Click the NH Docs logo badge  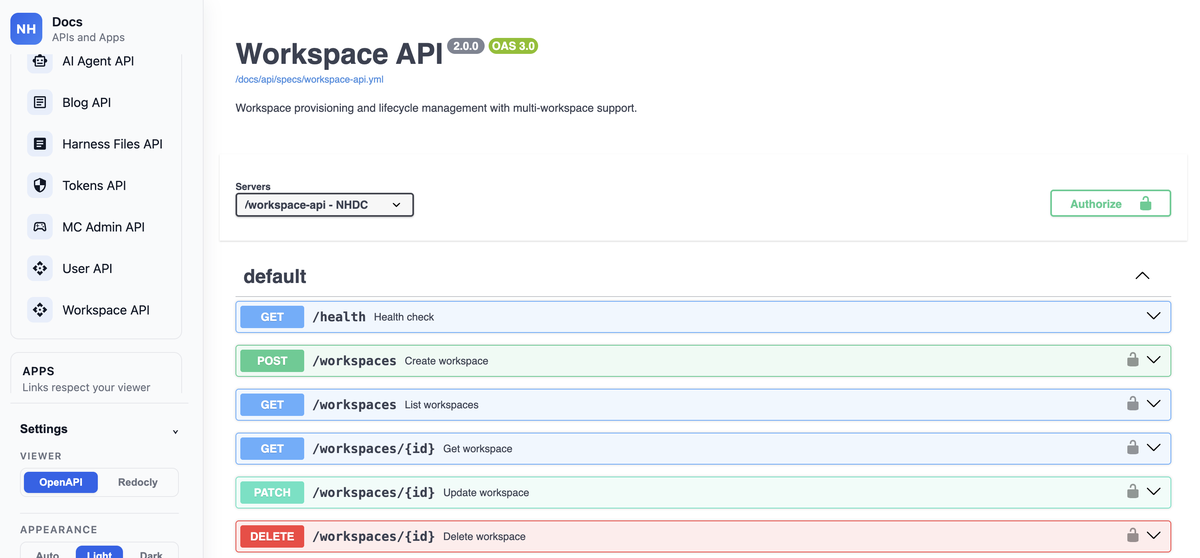[x=26, y=29]
